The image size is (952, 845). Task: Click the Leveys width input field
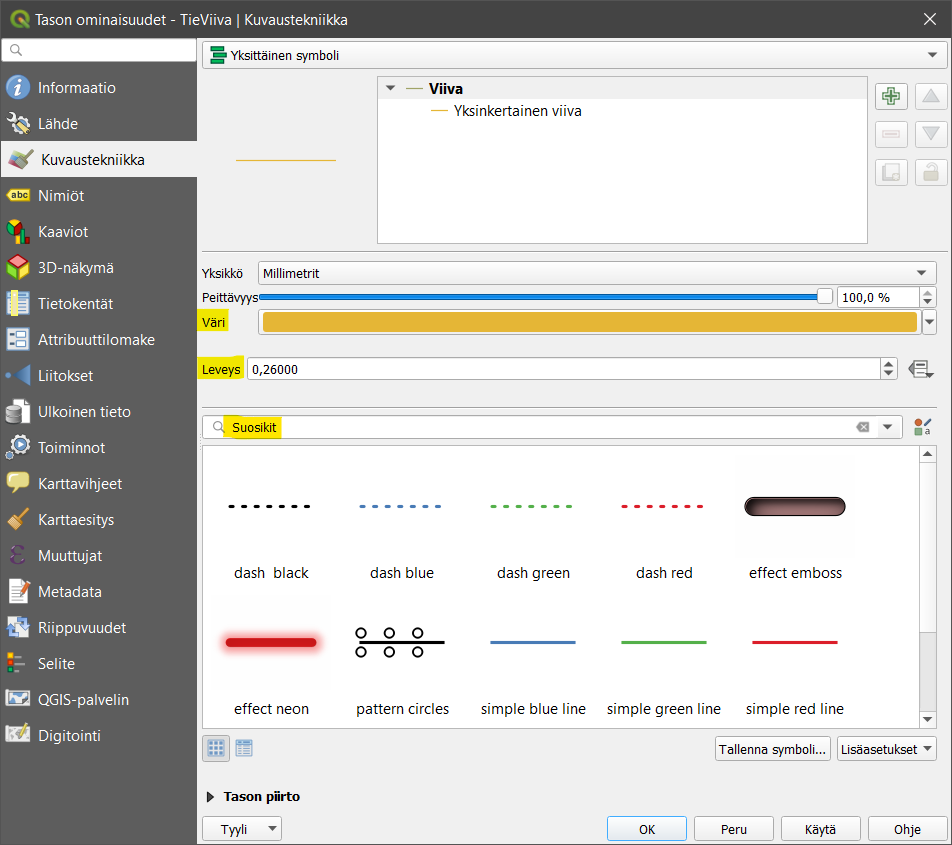(x=562, y=369)
